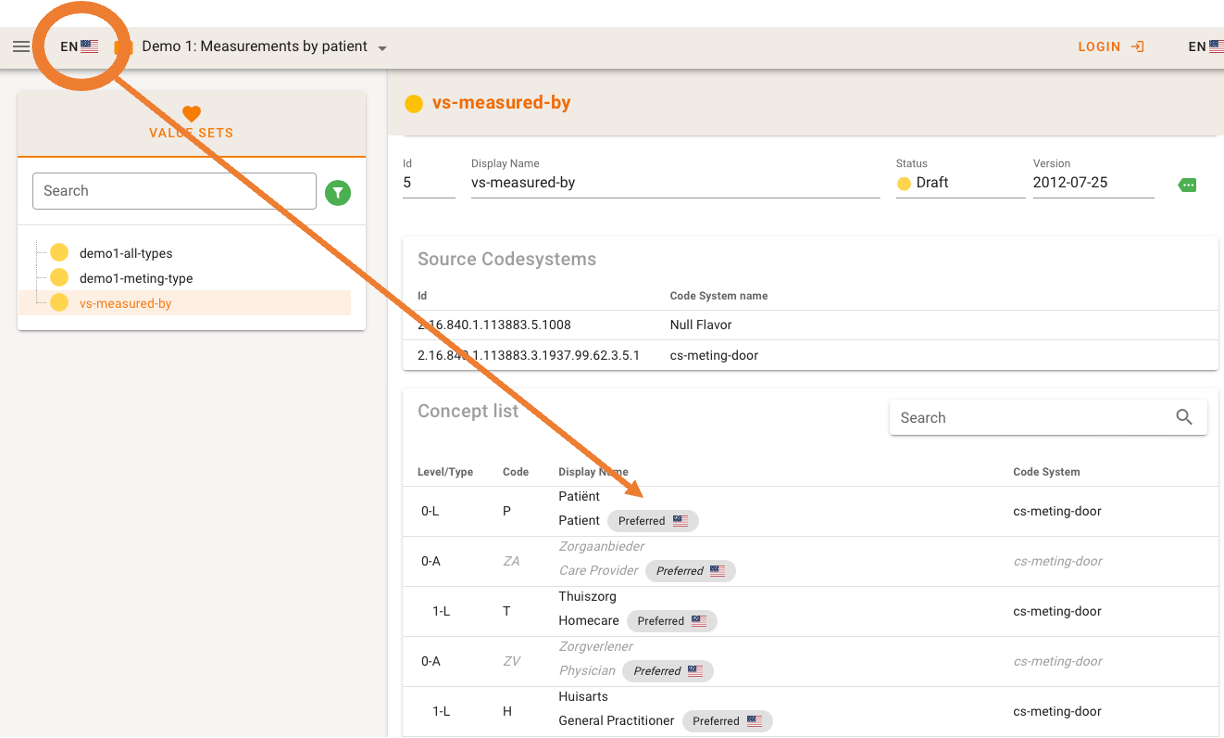
Task: Click the green tag icon beside Version
Action: click(1187, 185)
